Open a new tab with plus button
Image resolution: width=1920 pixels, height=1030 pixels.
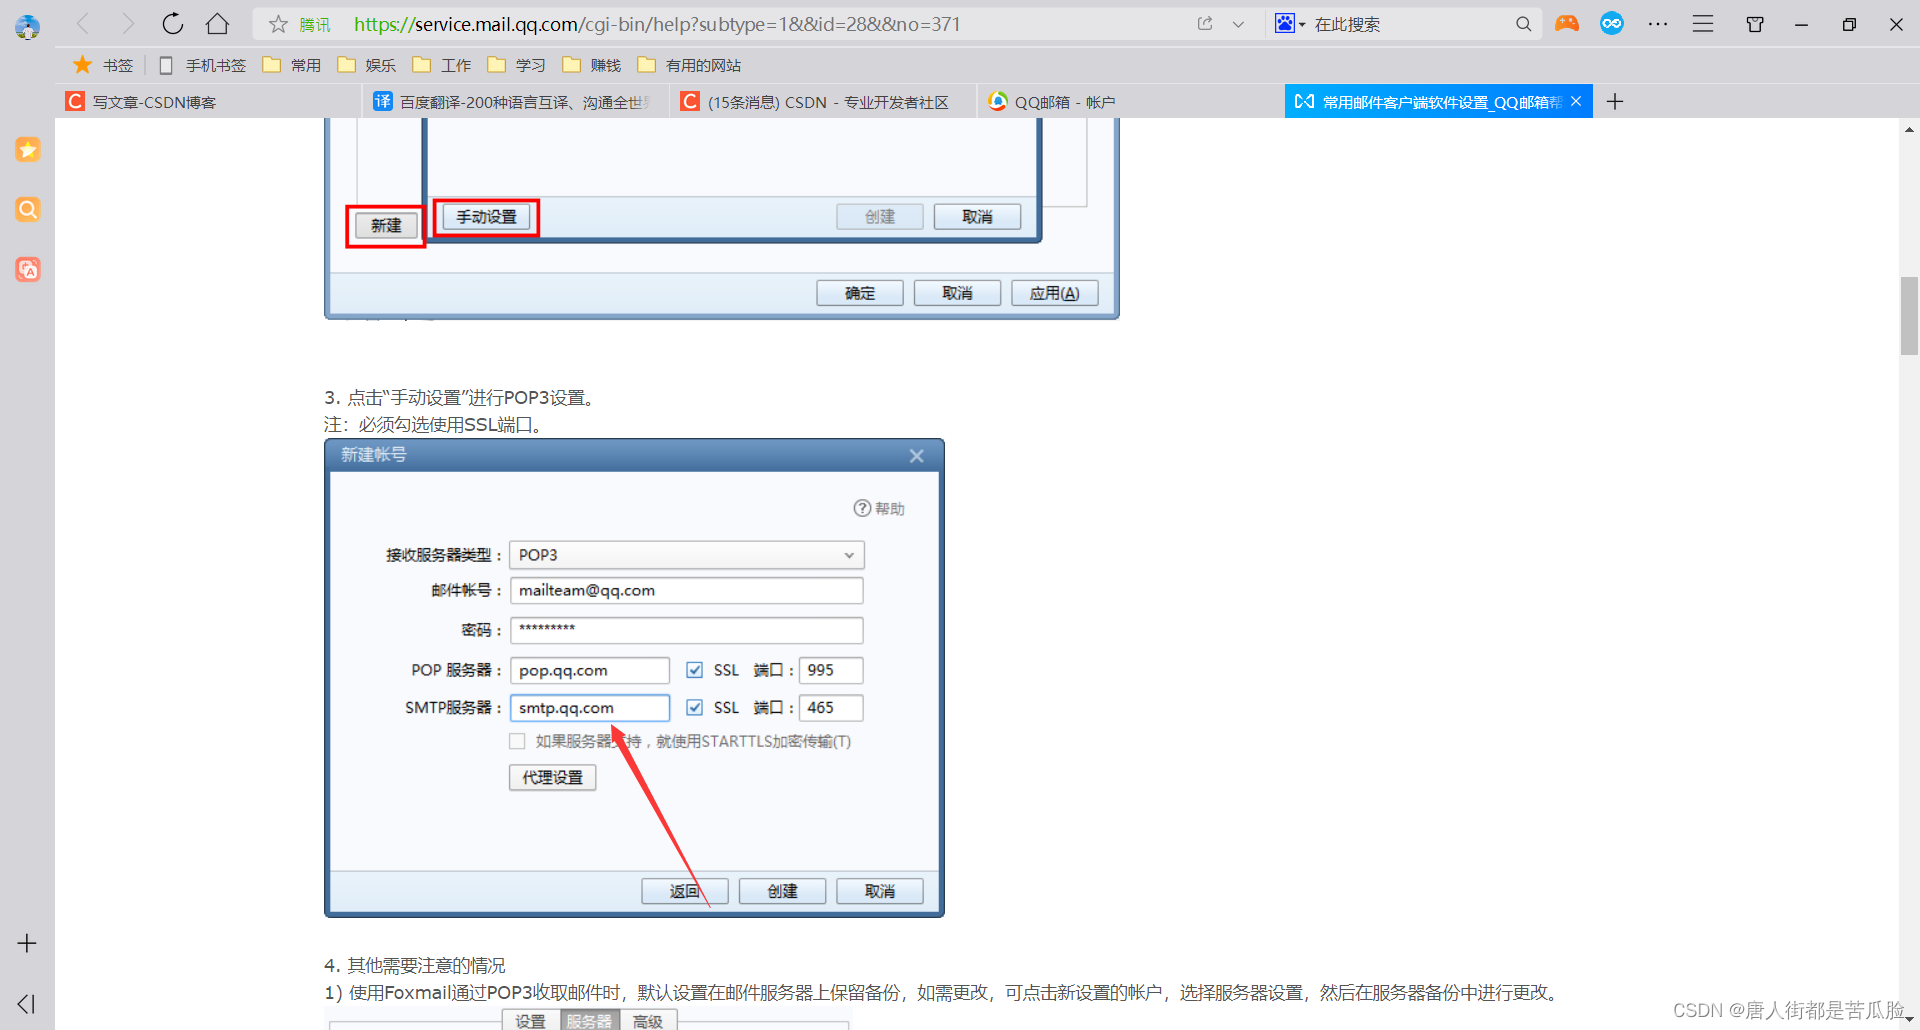click(1615, 101)
